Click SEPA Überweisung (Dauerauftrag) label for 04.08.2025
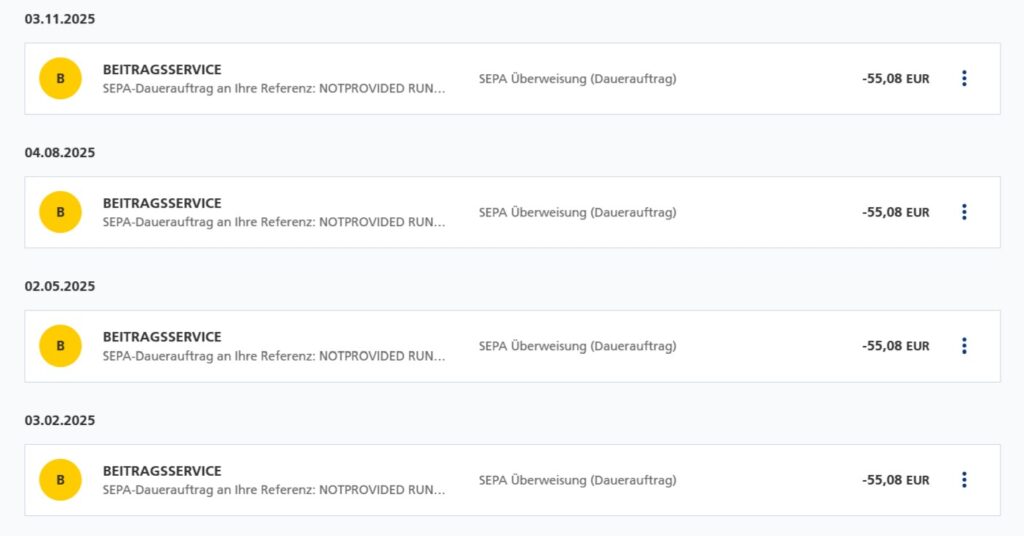Screen dimensions: 1024x536 coord(577,212)
